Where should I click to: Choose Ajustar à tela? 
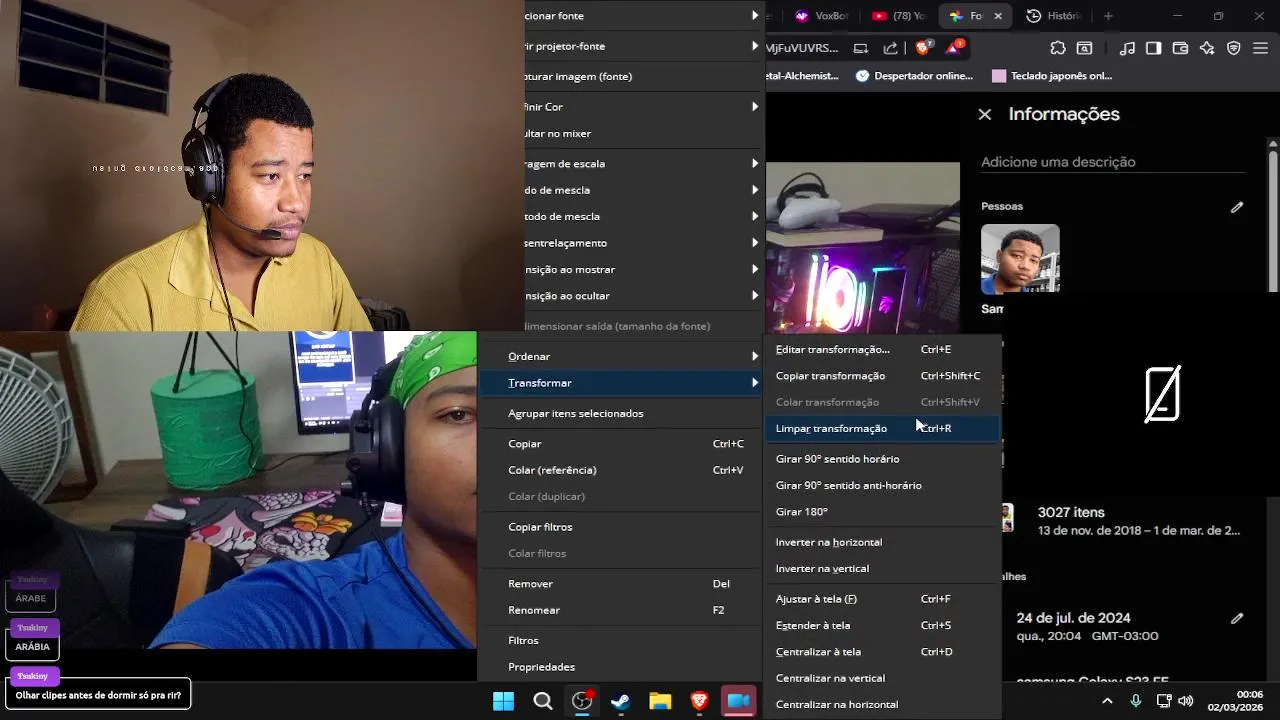tap(881, 599)
